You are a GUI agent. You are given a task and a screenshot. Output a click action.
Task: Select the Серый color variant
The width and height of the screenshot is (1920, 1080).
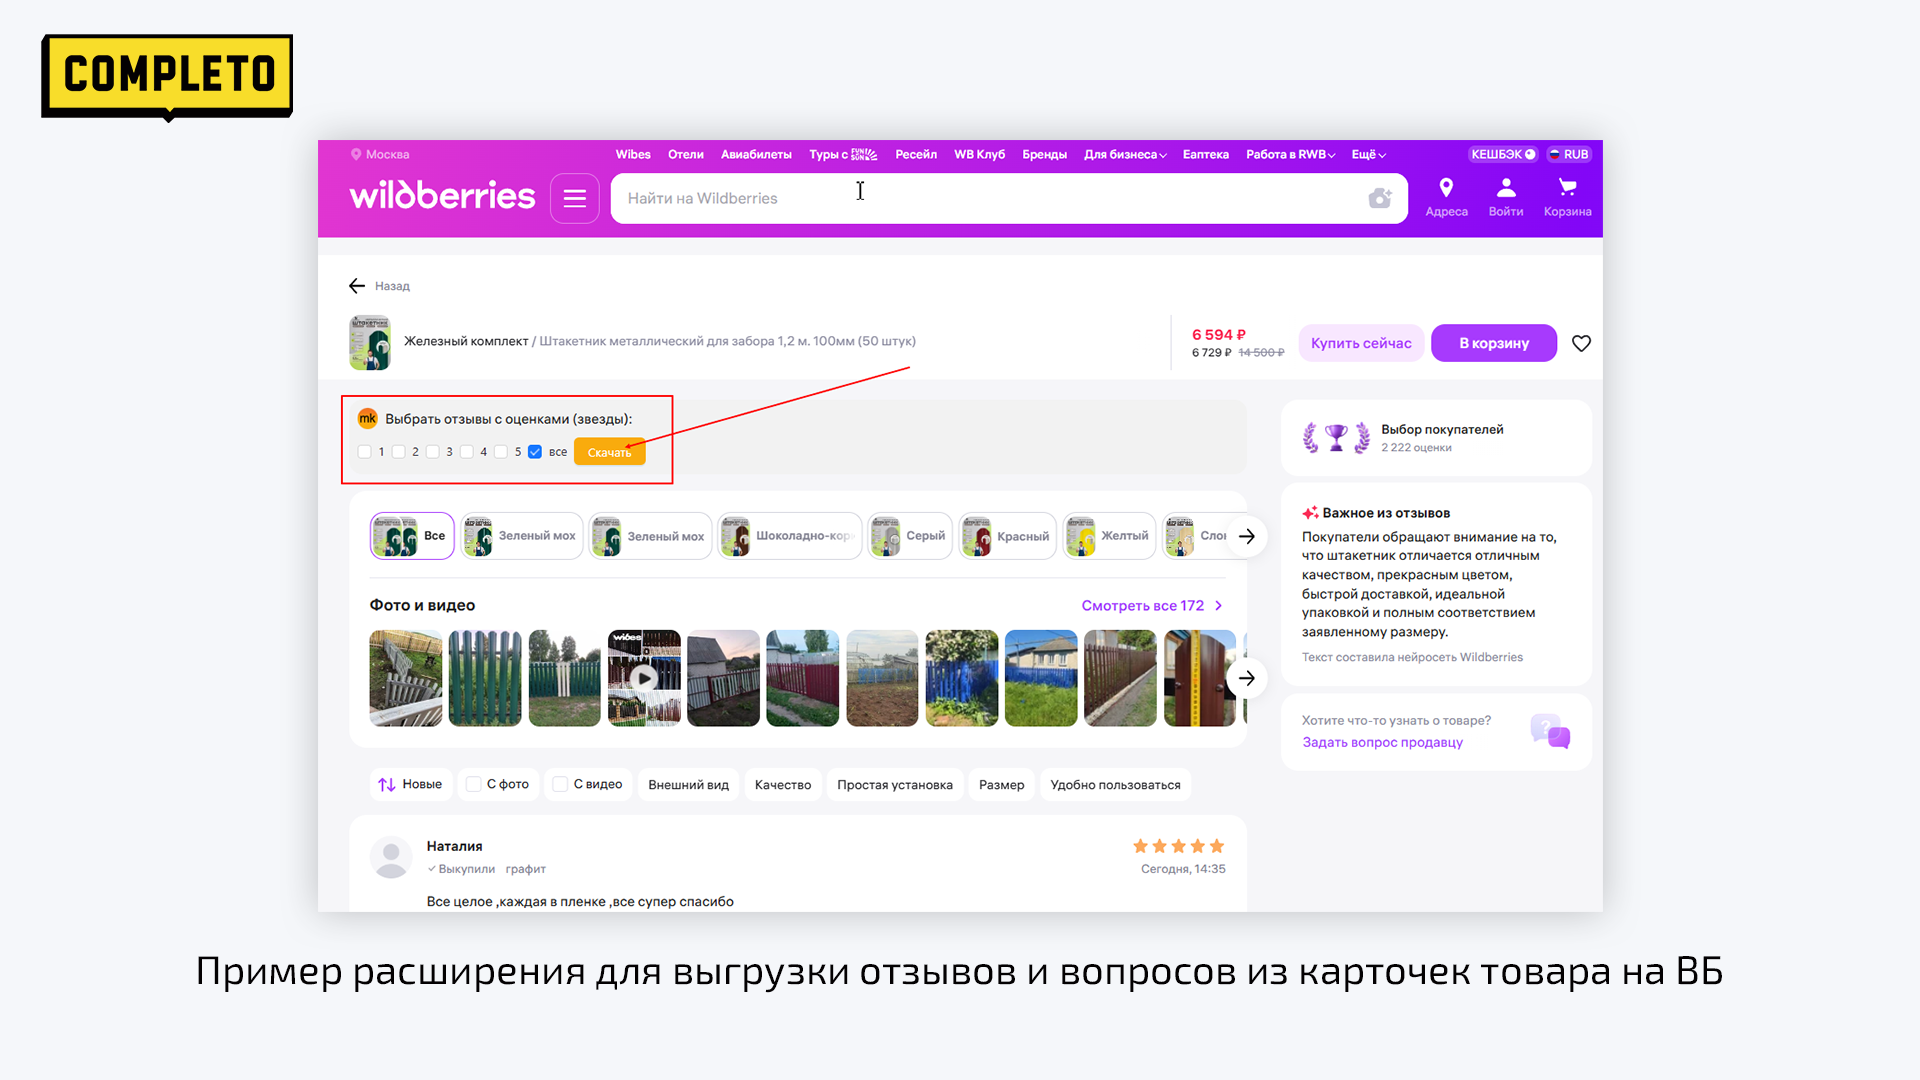click(x=910, y=536)
